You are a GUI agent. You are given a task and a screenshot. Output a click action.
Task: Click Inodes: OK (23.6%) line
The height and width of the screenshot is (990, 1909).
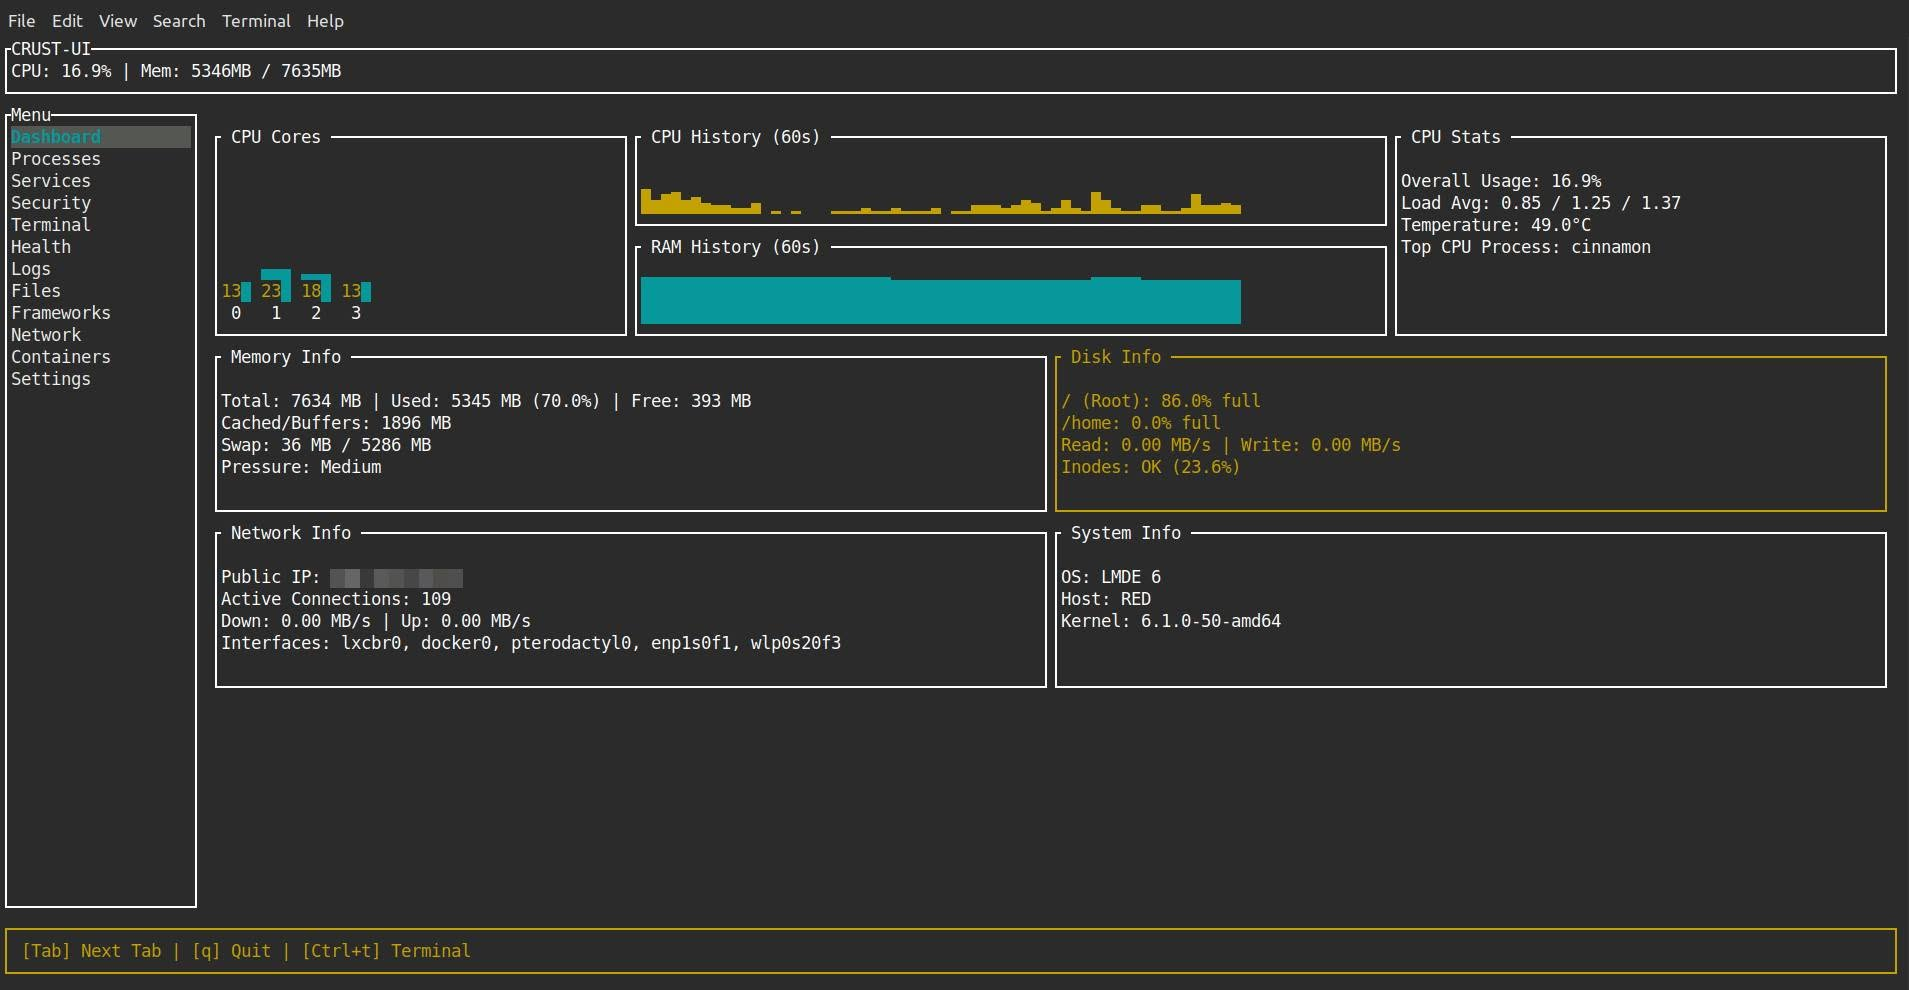coord(1151,467)
